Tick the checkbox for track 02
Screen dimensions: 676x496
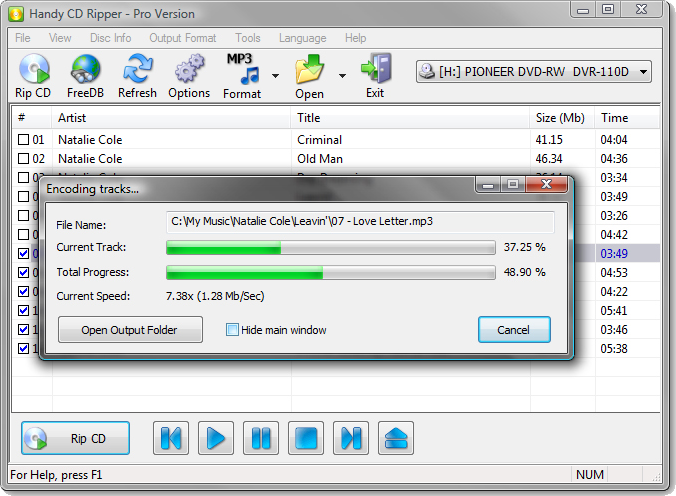(x=24, y=159)
